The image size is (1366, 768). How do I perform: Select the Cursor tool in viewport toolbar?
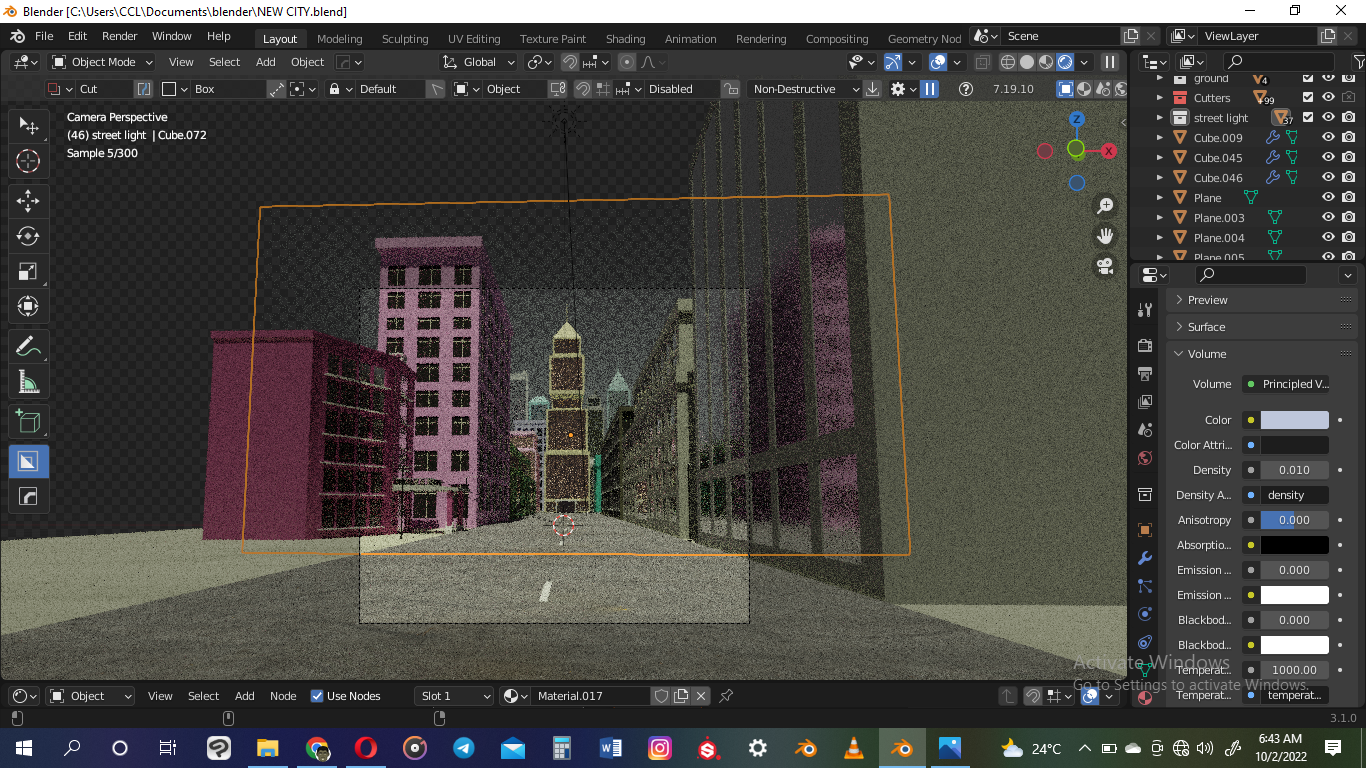pyautogui.click(x=28, y=161)
